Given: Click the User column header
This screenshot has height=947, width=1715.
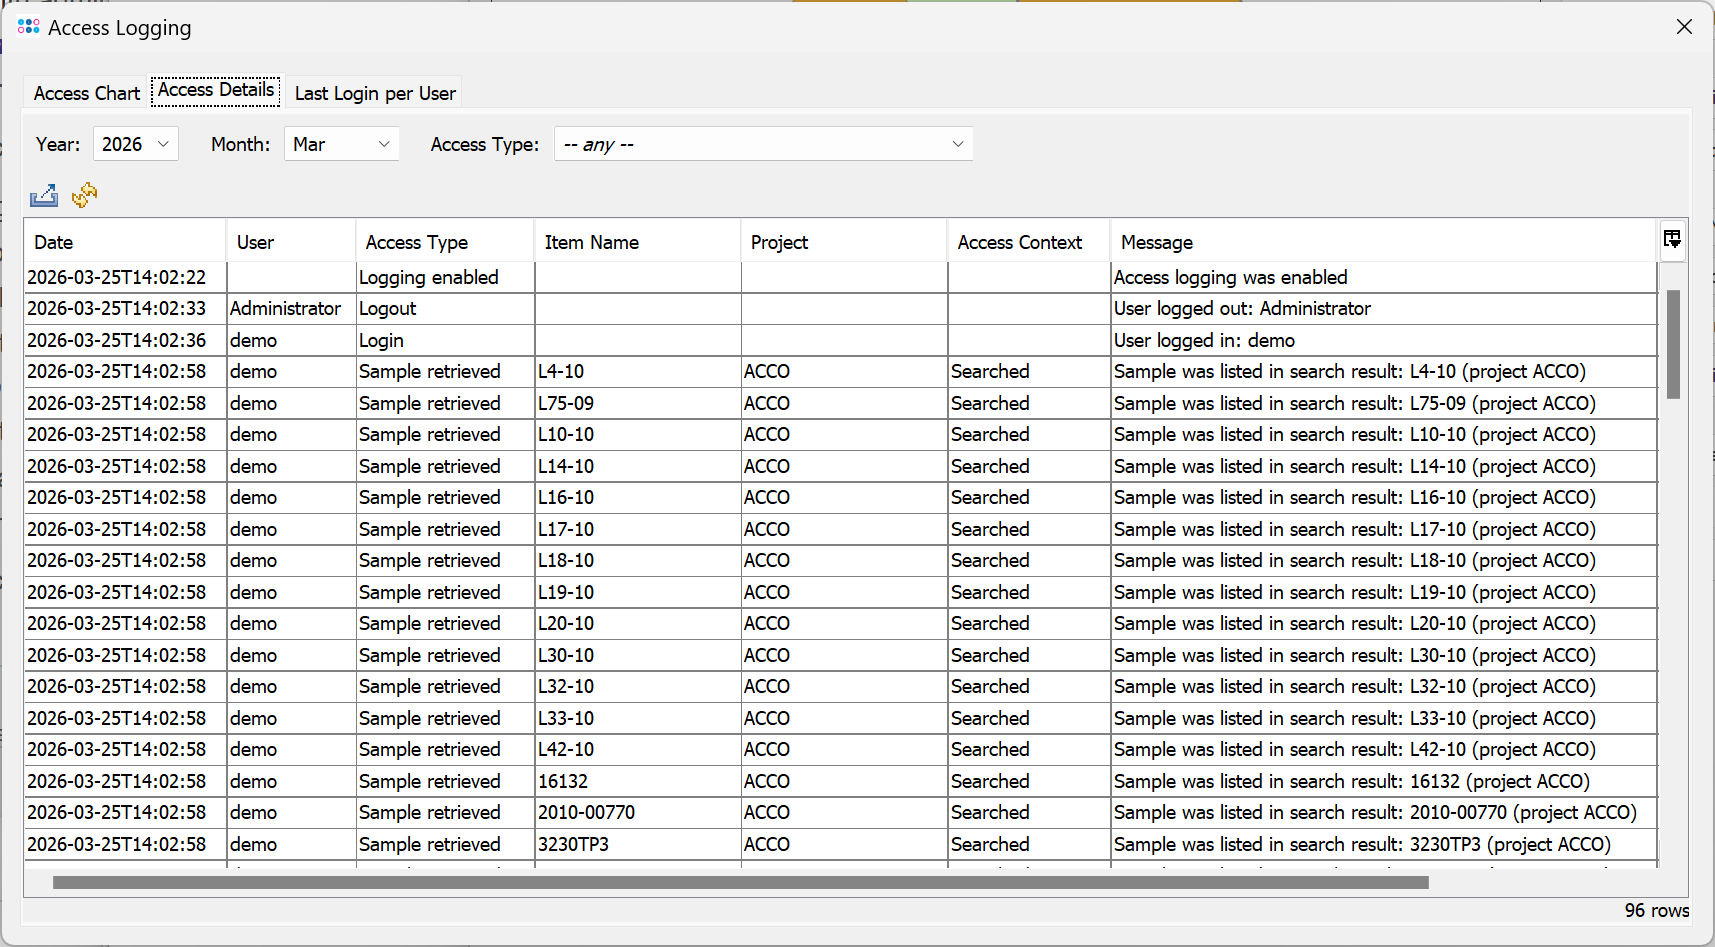Looking at the screenshot, I should (290, 242).
